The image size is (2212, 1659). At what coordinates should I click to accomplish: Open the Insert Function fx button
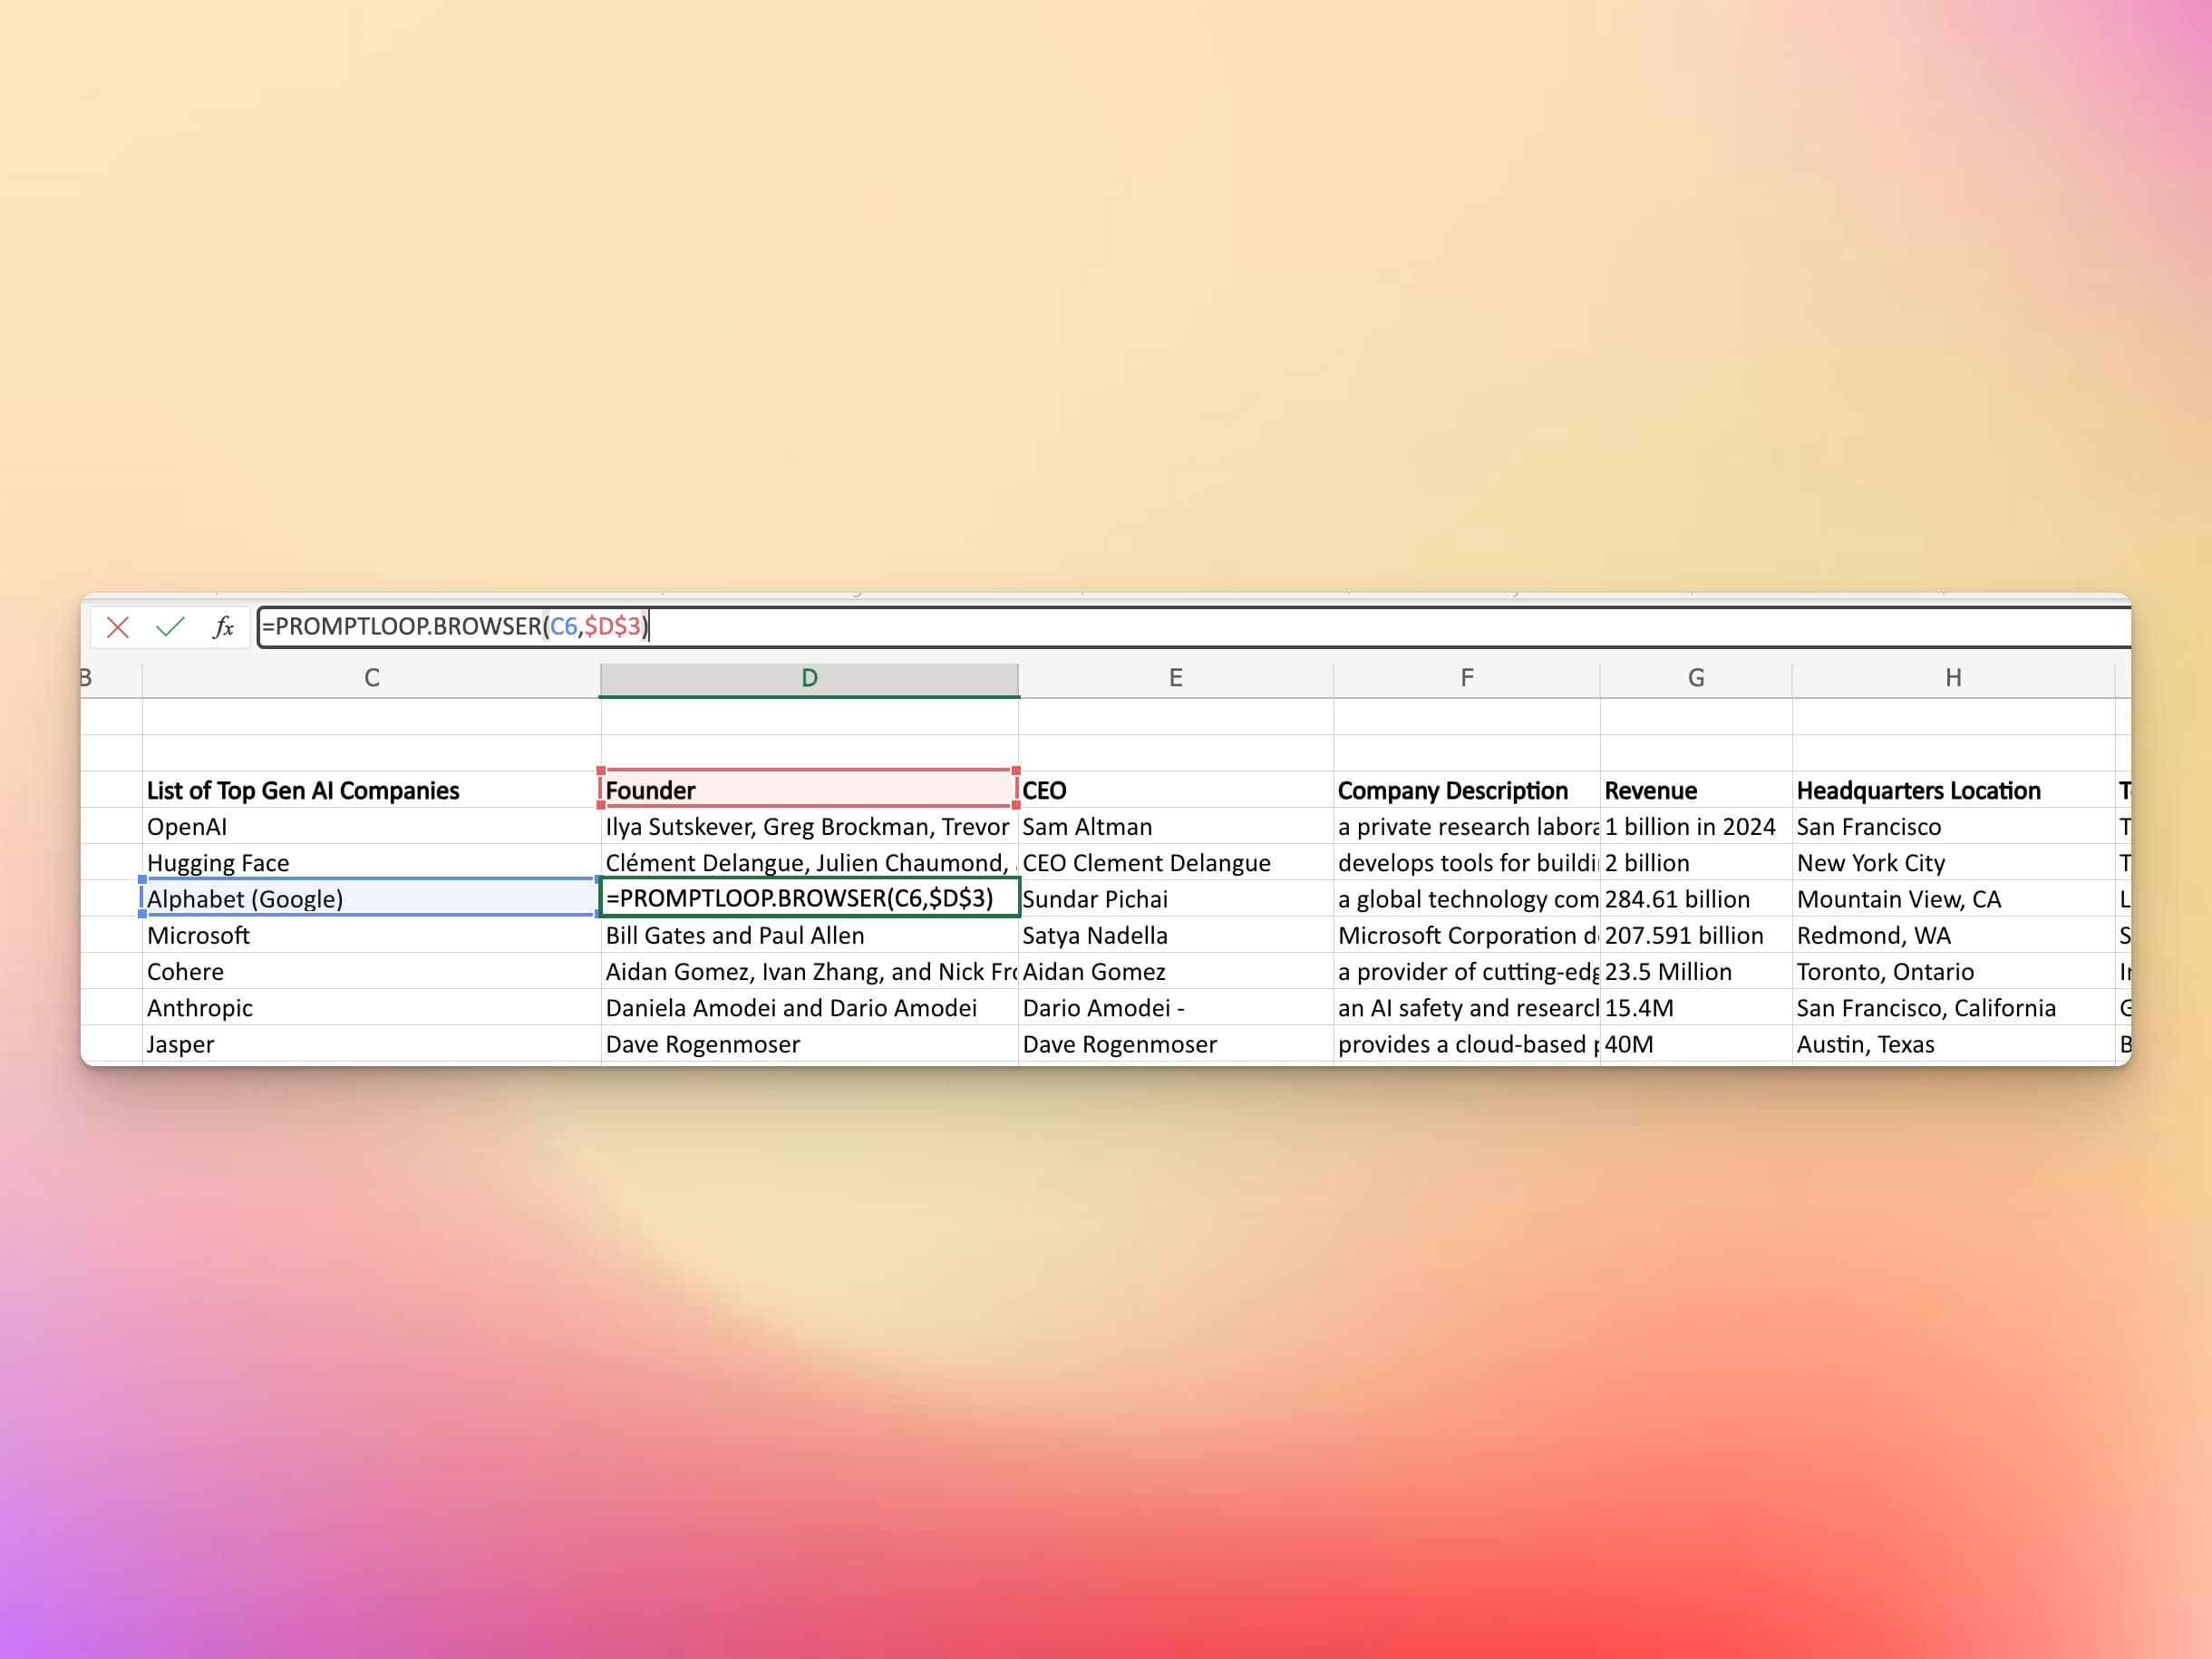pos(223,627)
